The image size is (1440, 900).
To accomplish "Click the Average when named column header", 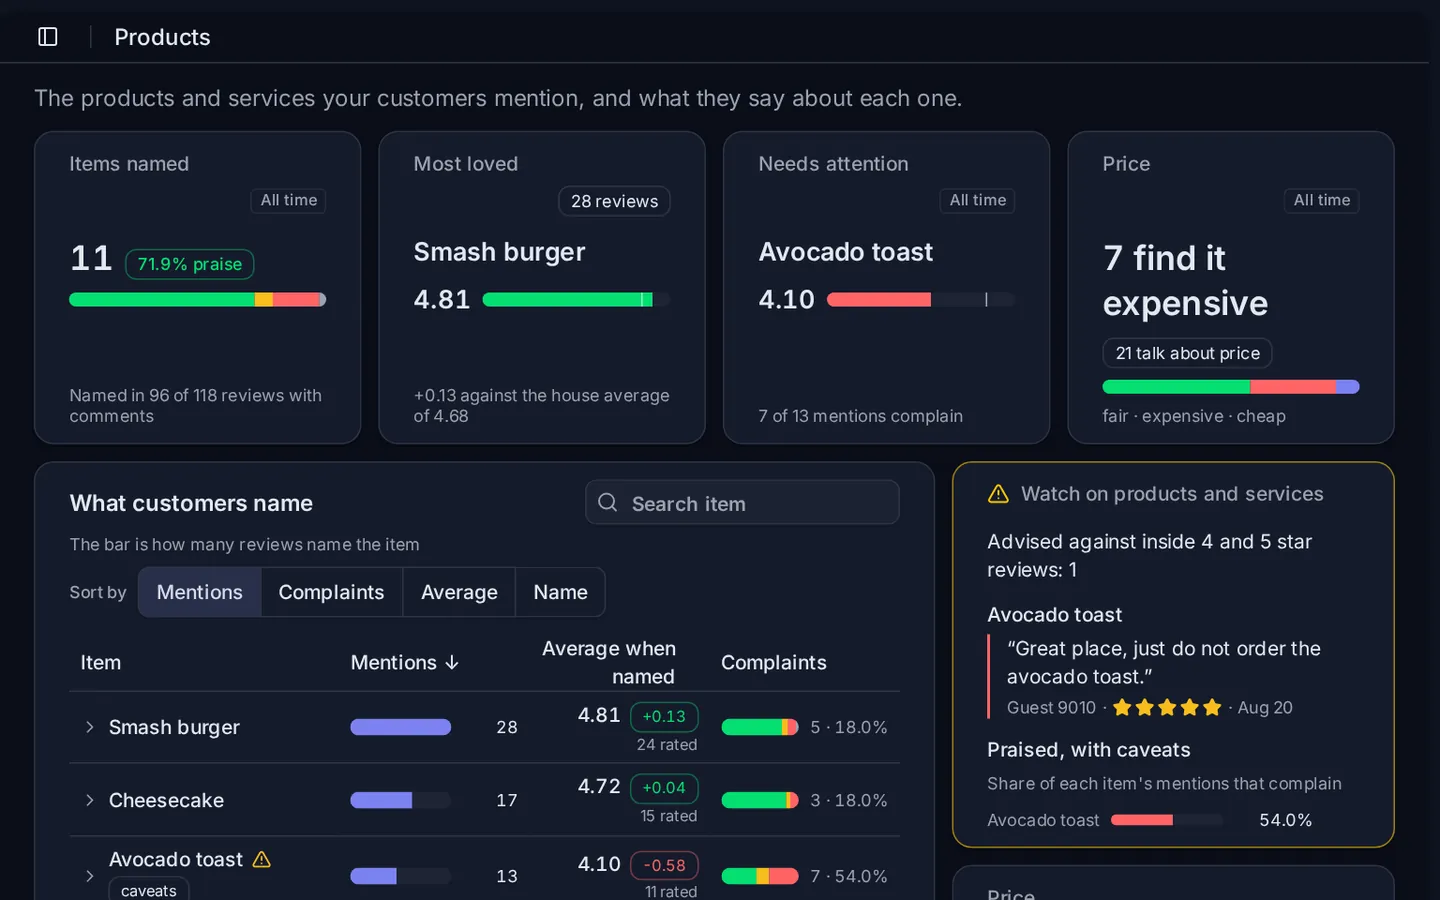I will [x=609, y=663].
